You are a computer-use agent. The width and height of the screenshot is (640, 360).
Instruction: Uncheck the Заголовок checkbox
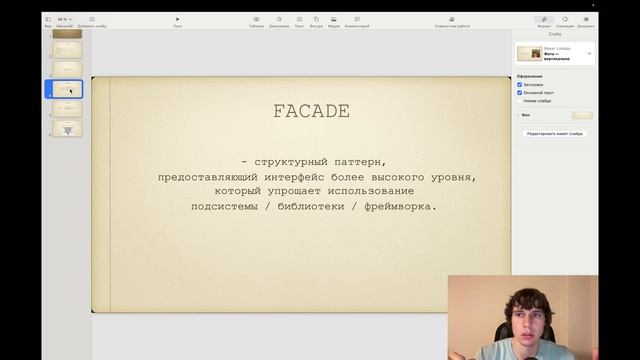(x=520, y=84)
